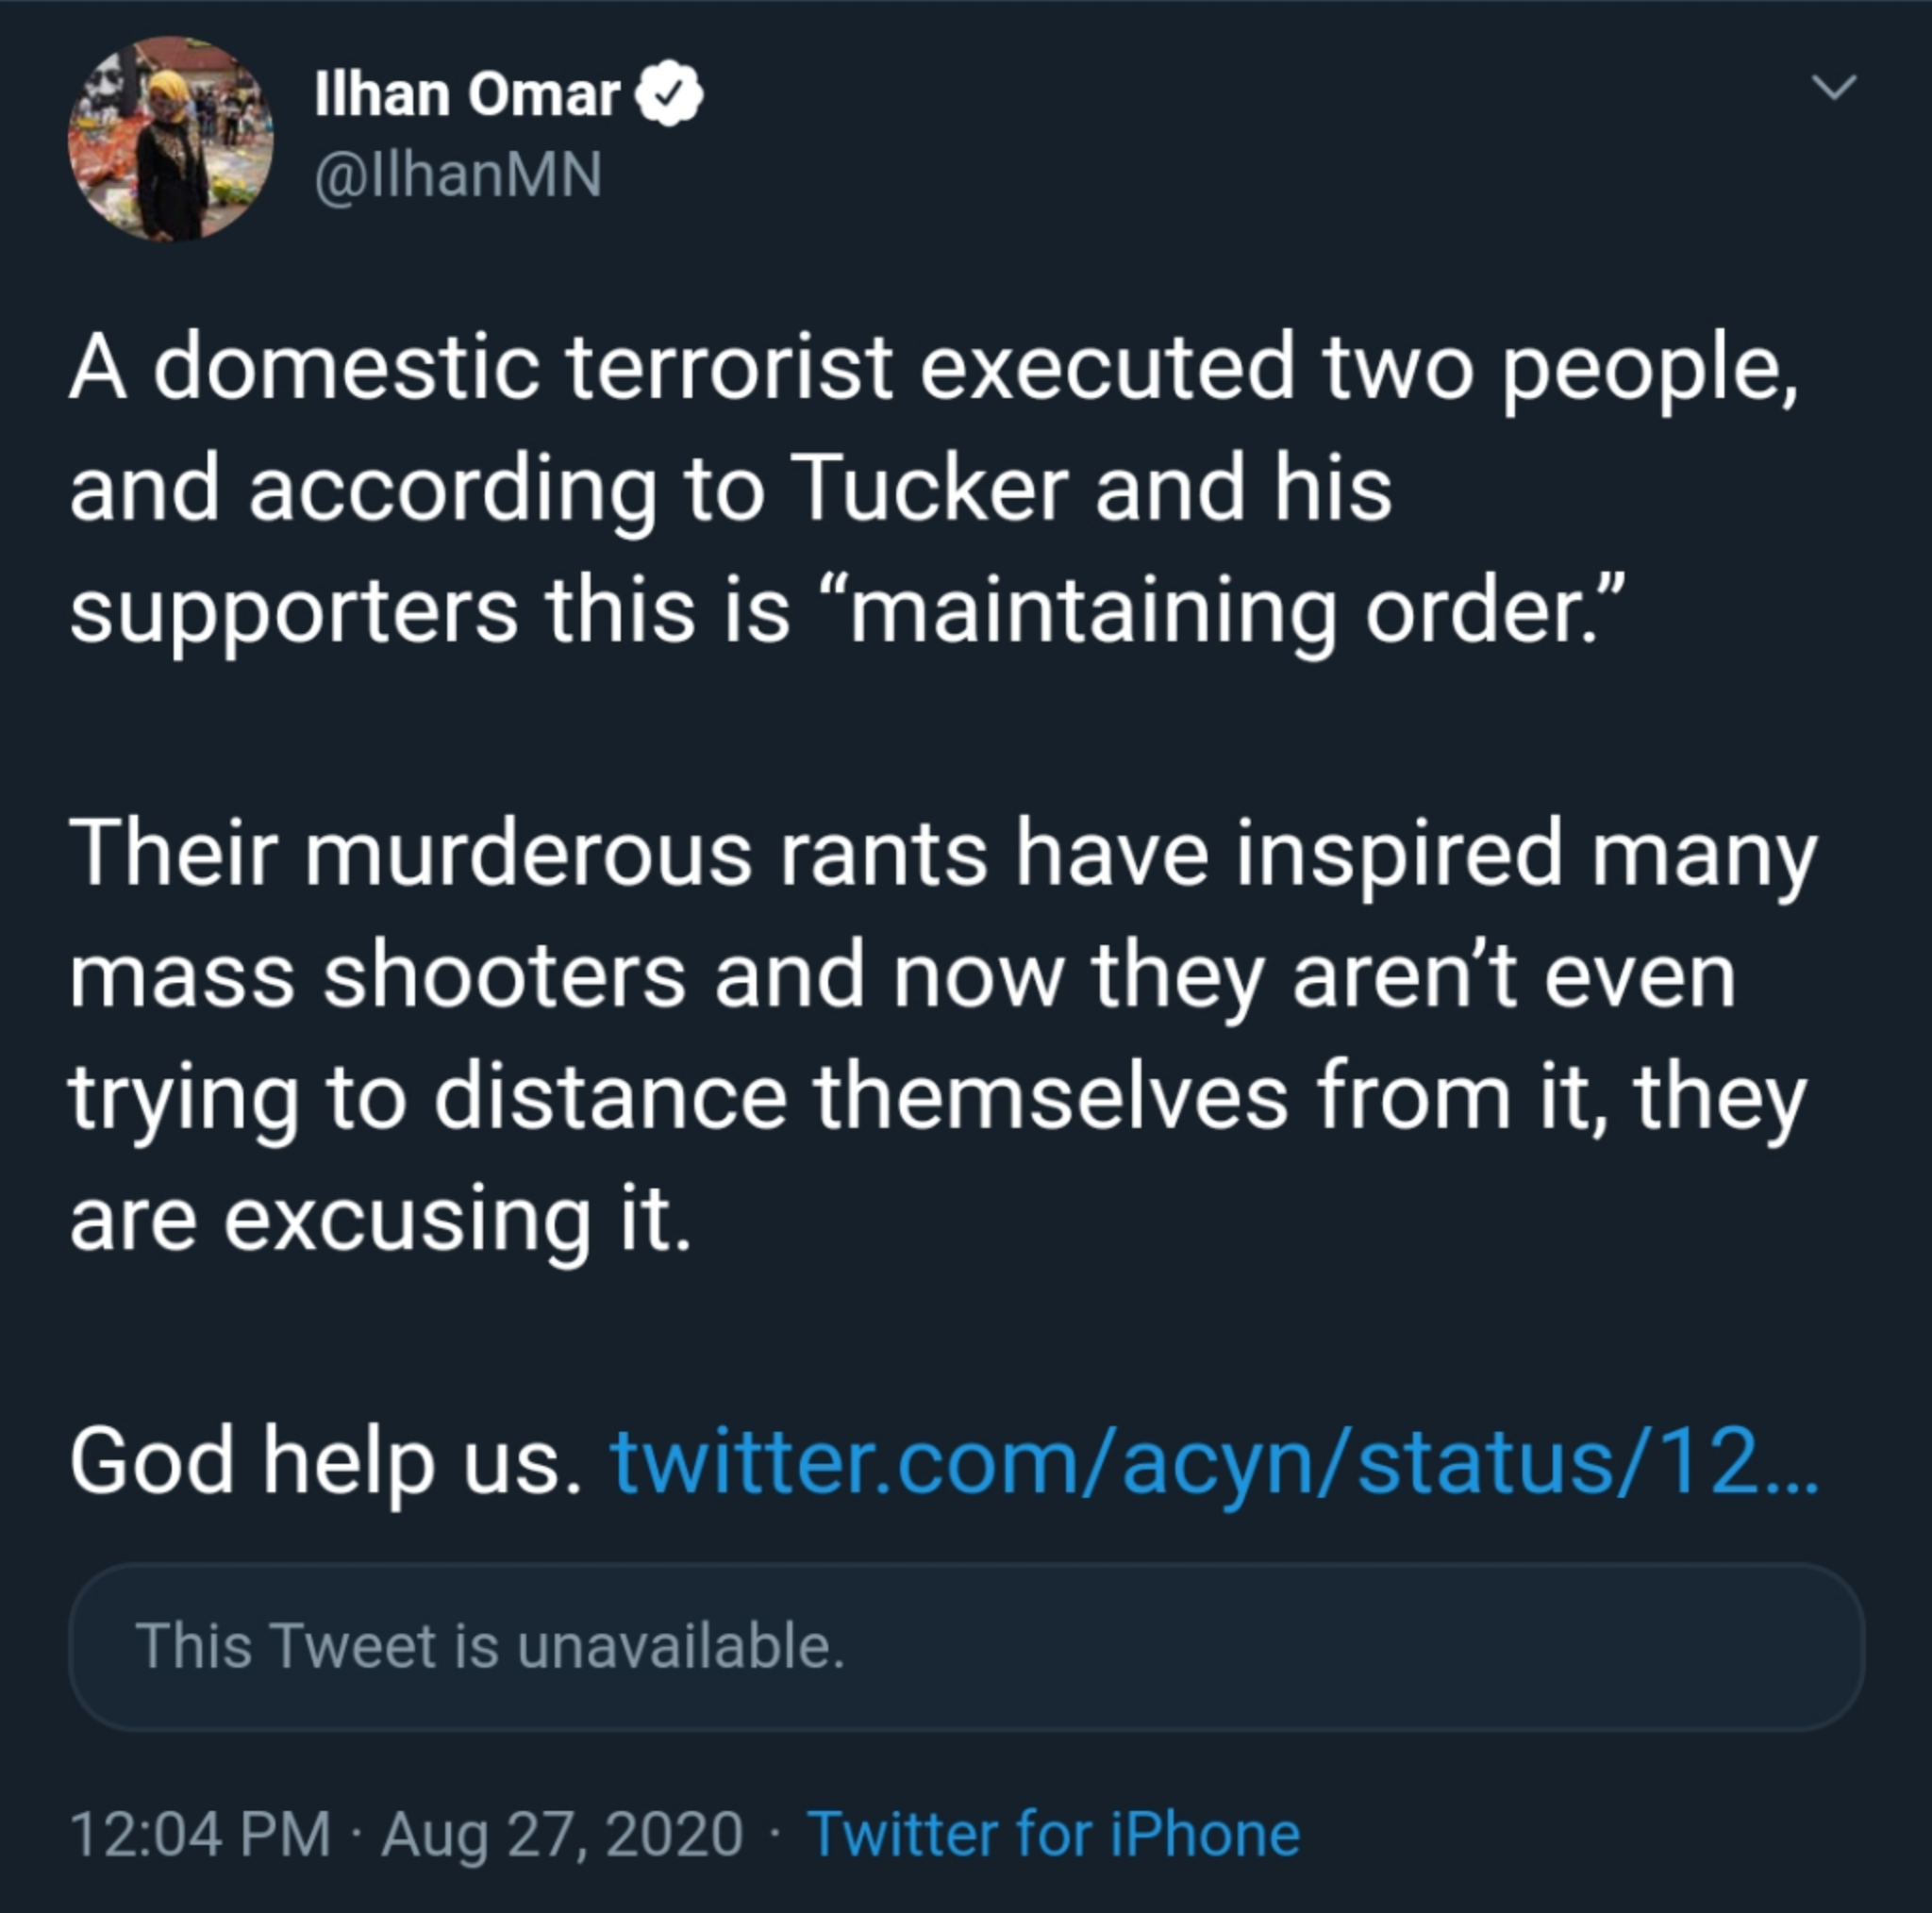Open Ilhan Omar's profile avatar
Screen dimensions: 1932x1913
click(x=171, y=138)
